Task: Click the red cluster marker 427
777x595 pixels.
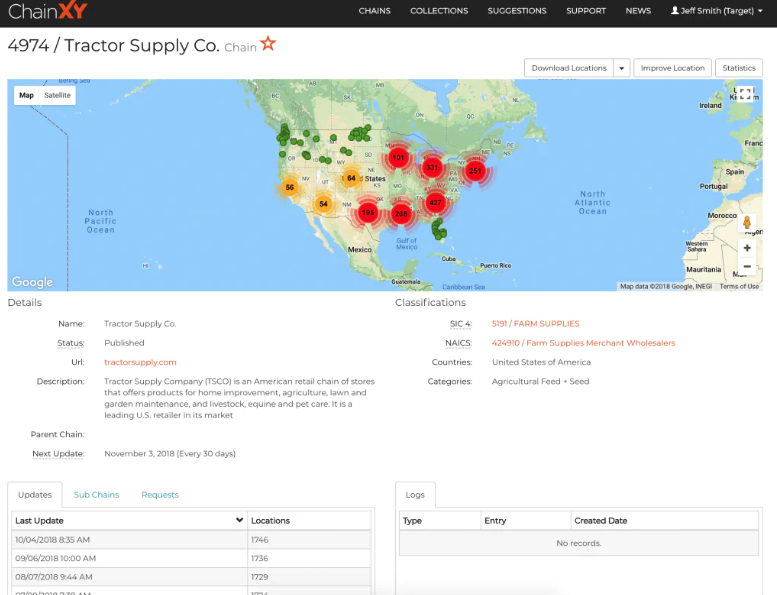Action: coord(436,202)
